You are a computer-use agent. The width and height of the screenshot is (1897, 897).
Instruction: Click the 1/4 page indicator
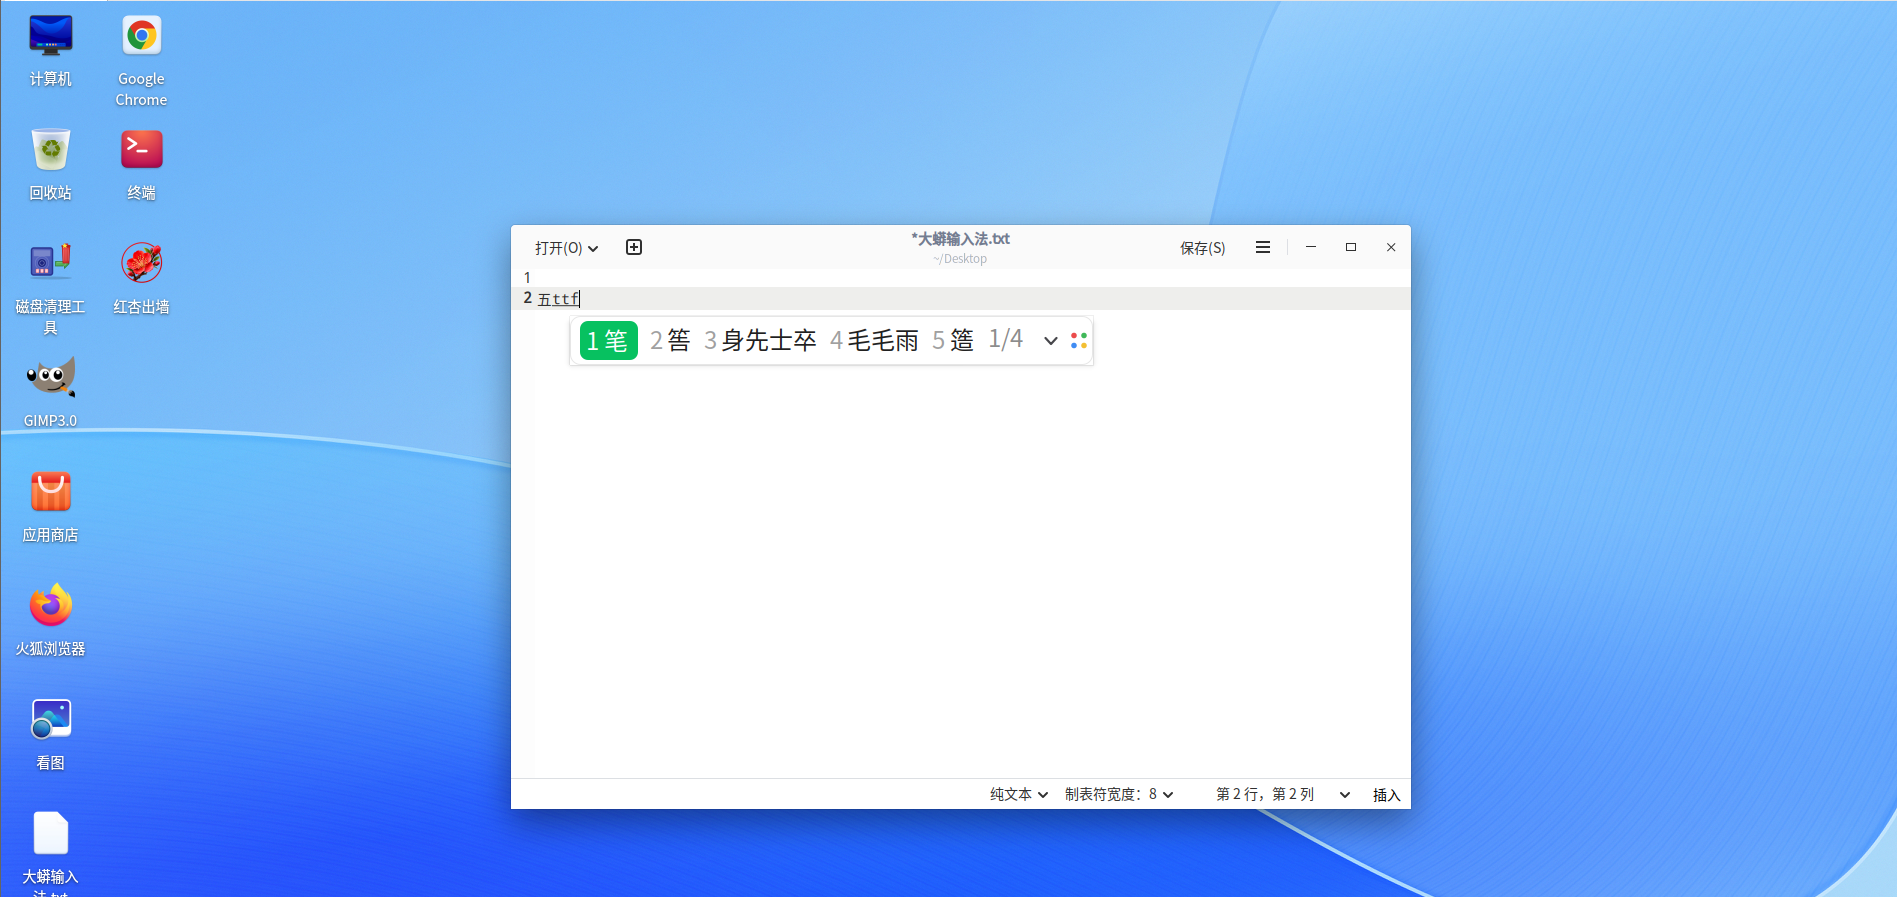[x=1006, y=340]
